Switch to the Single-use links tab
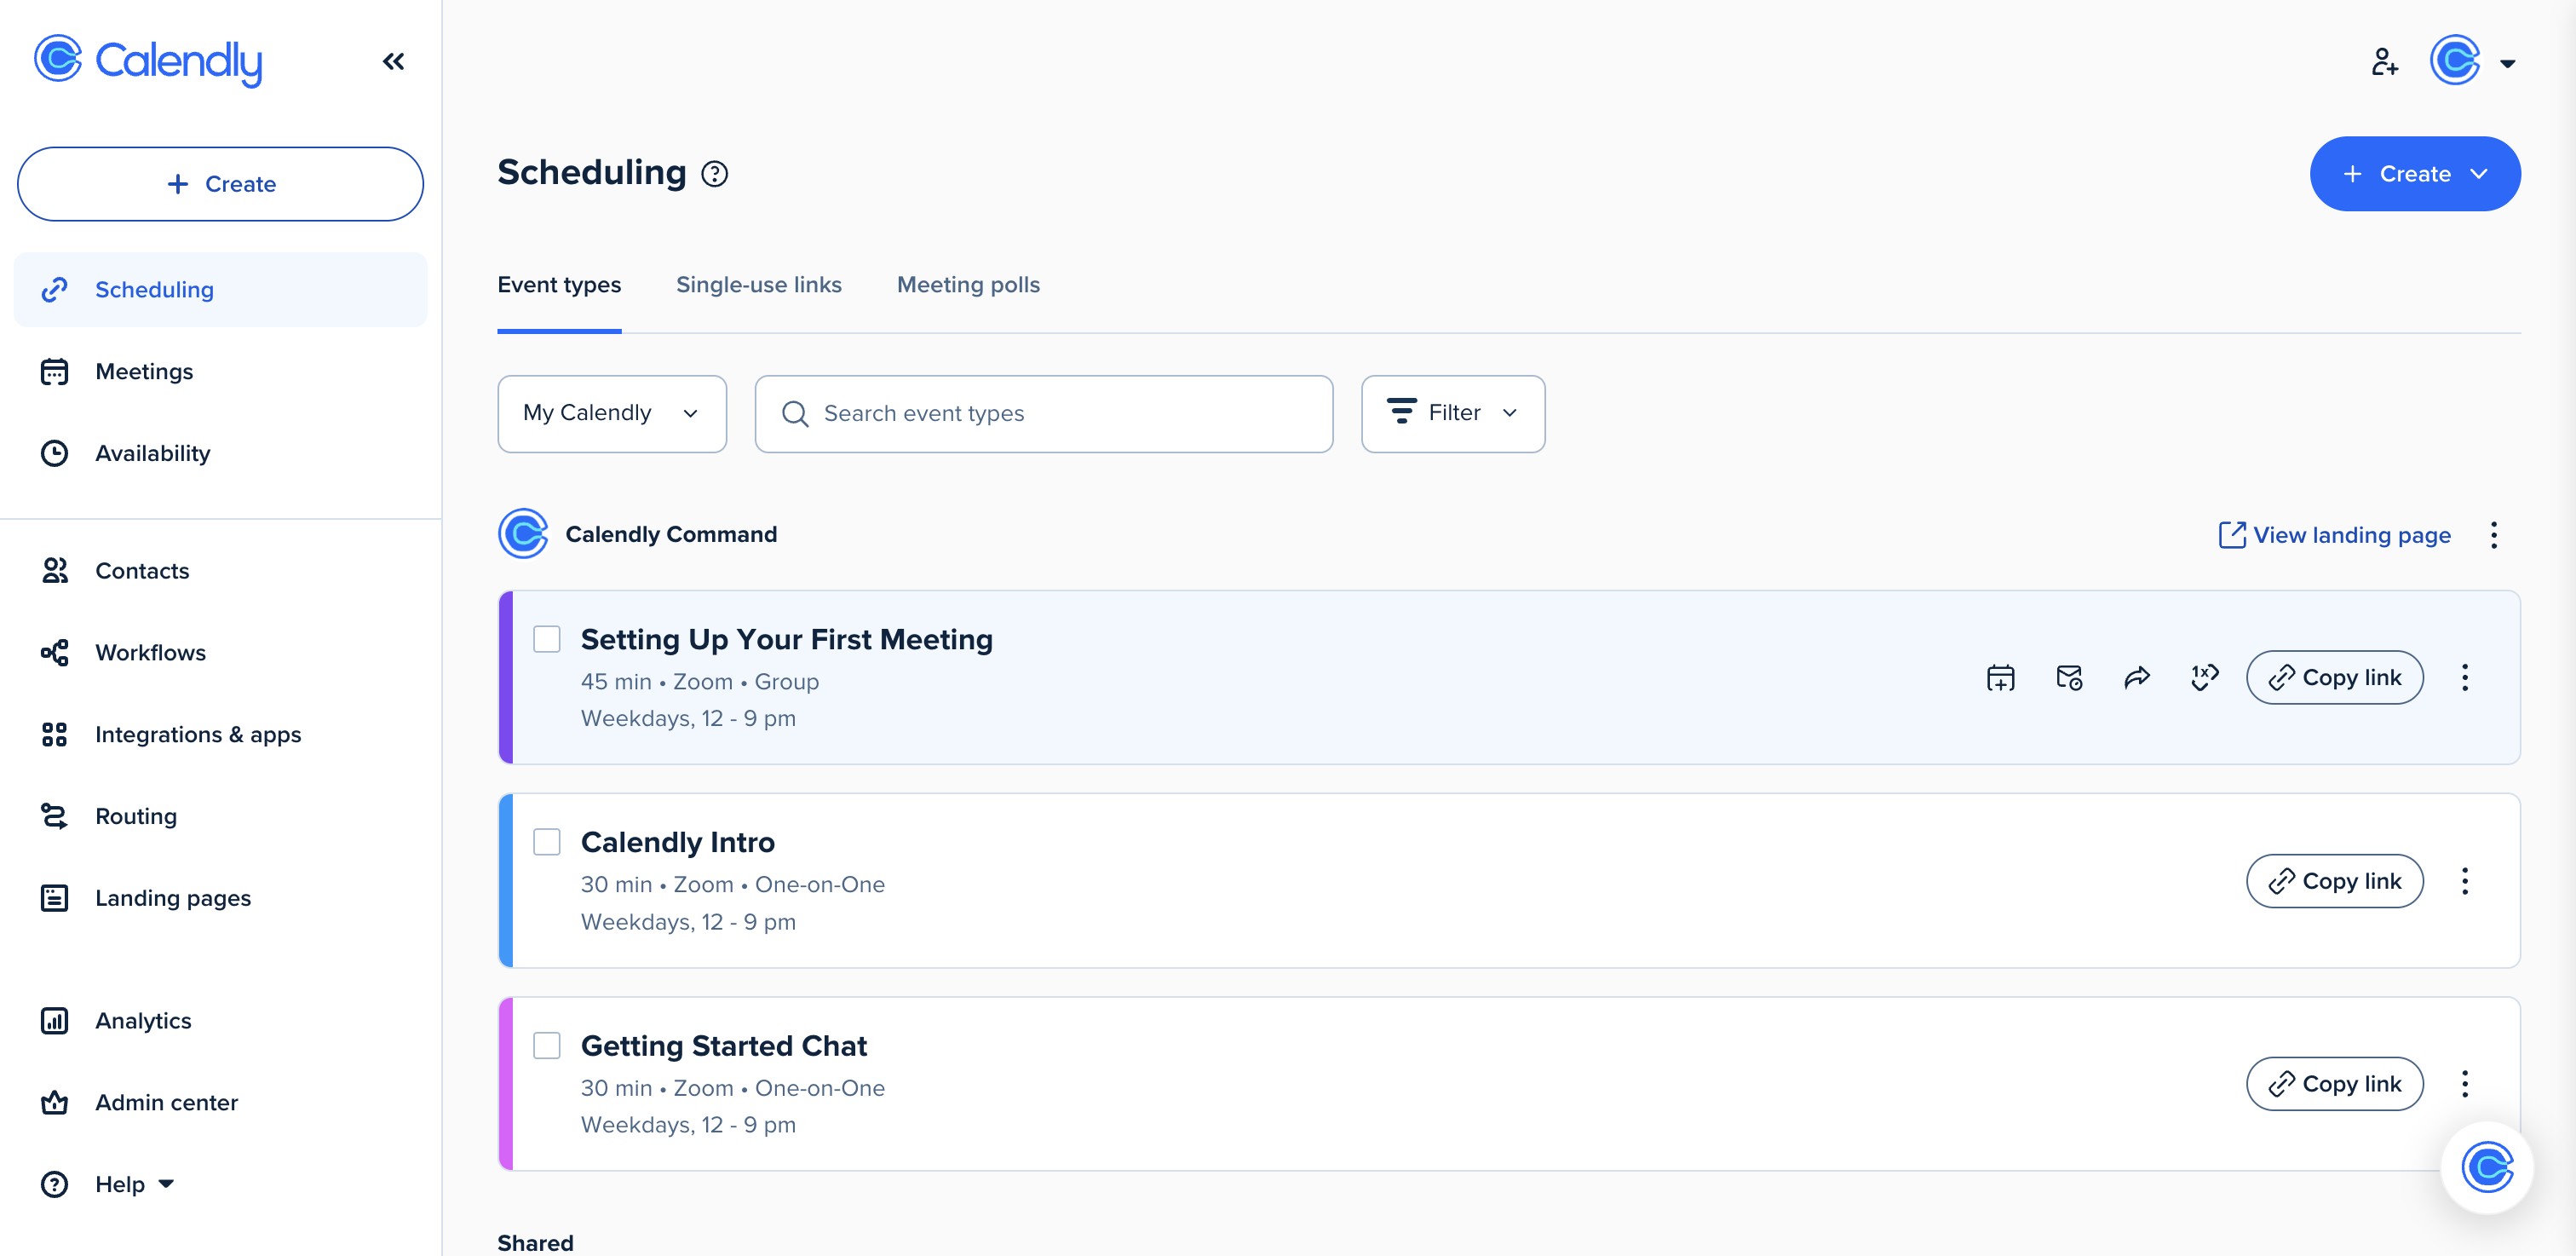 point(758,285)
